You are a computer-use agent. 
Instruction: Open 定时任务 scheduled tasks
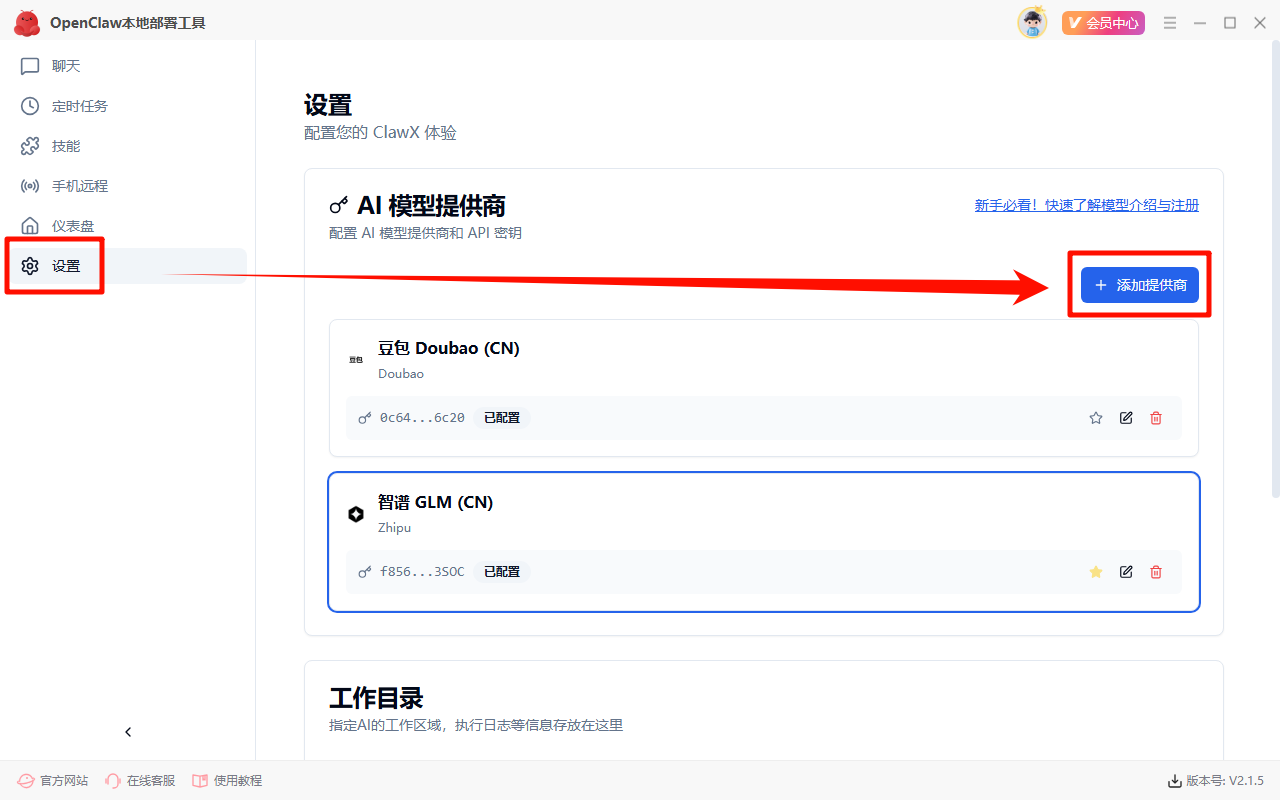coord(78,106)
